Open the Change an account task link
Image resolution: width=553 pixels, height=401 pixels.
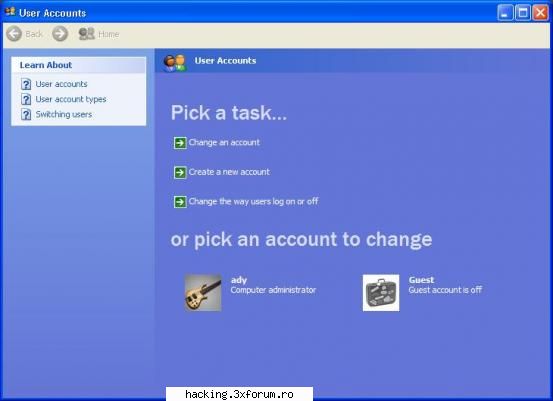point(224,142)
